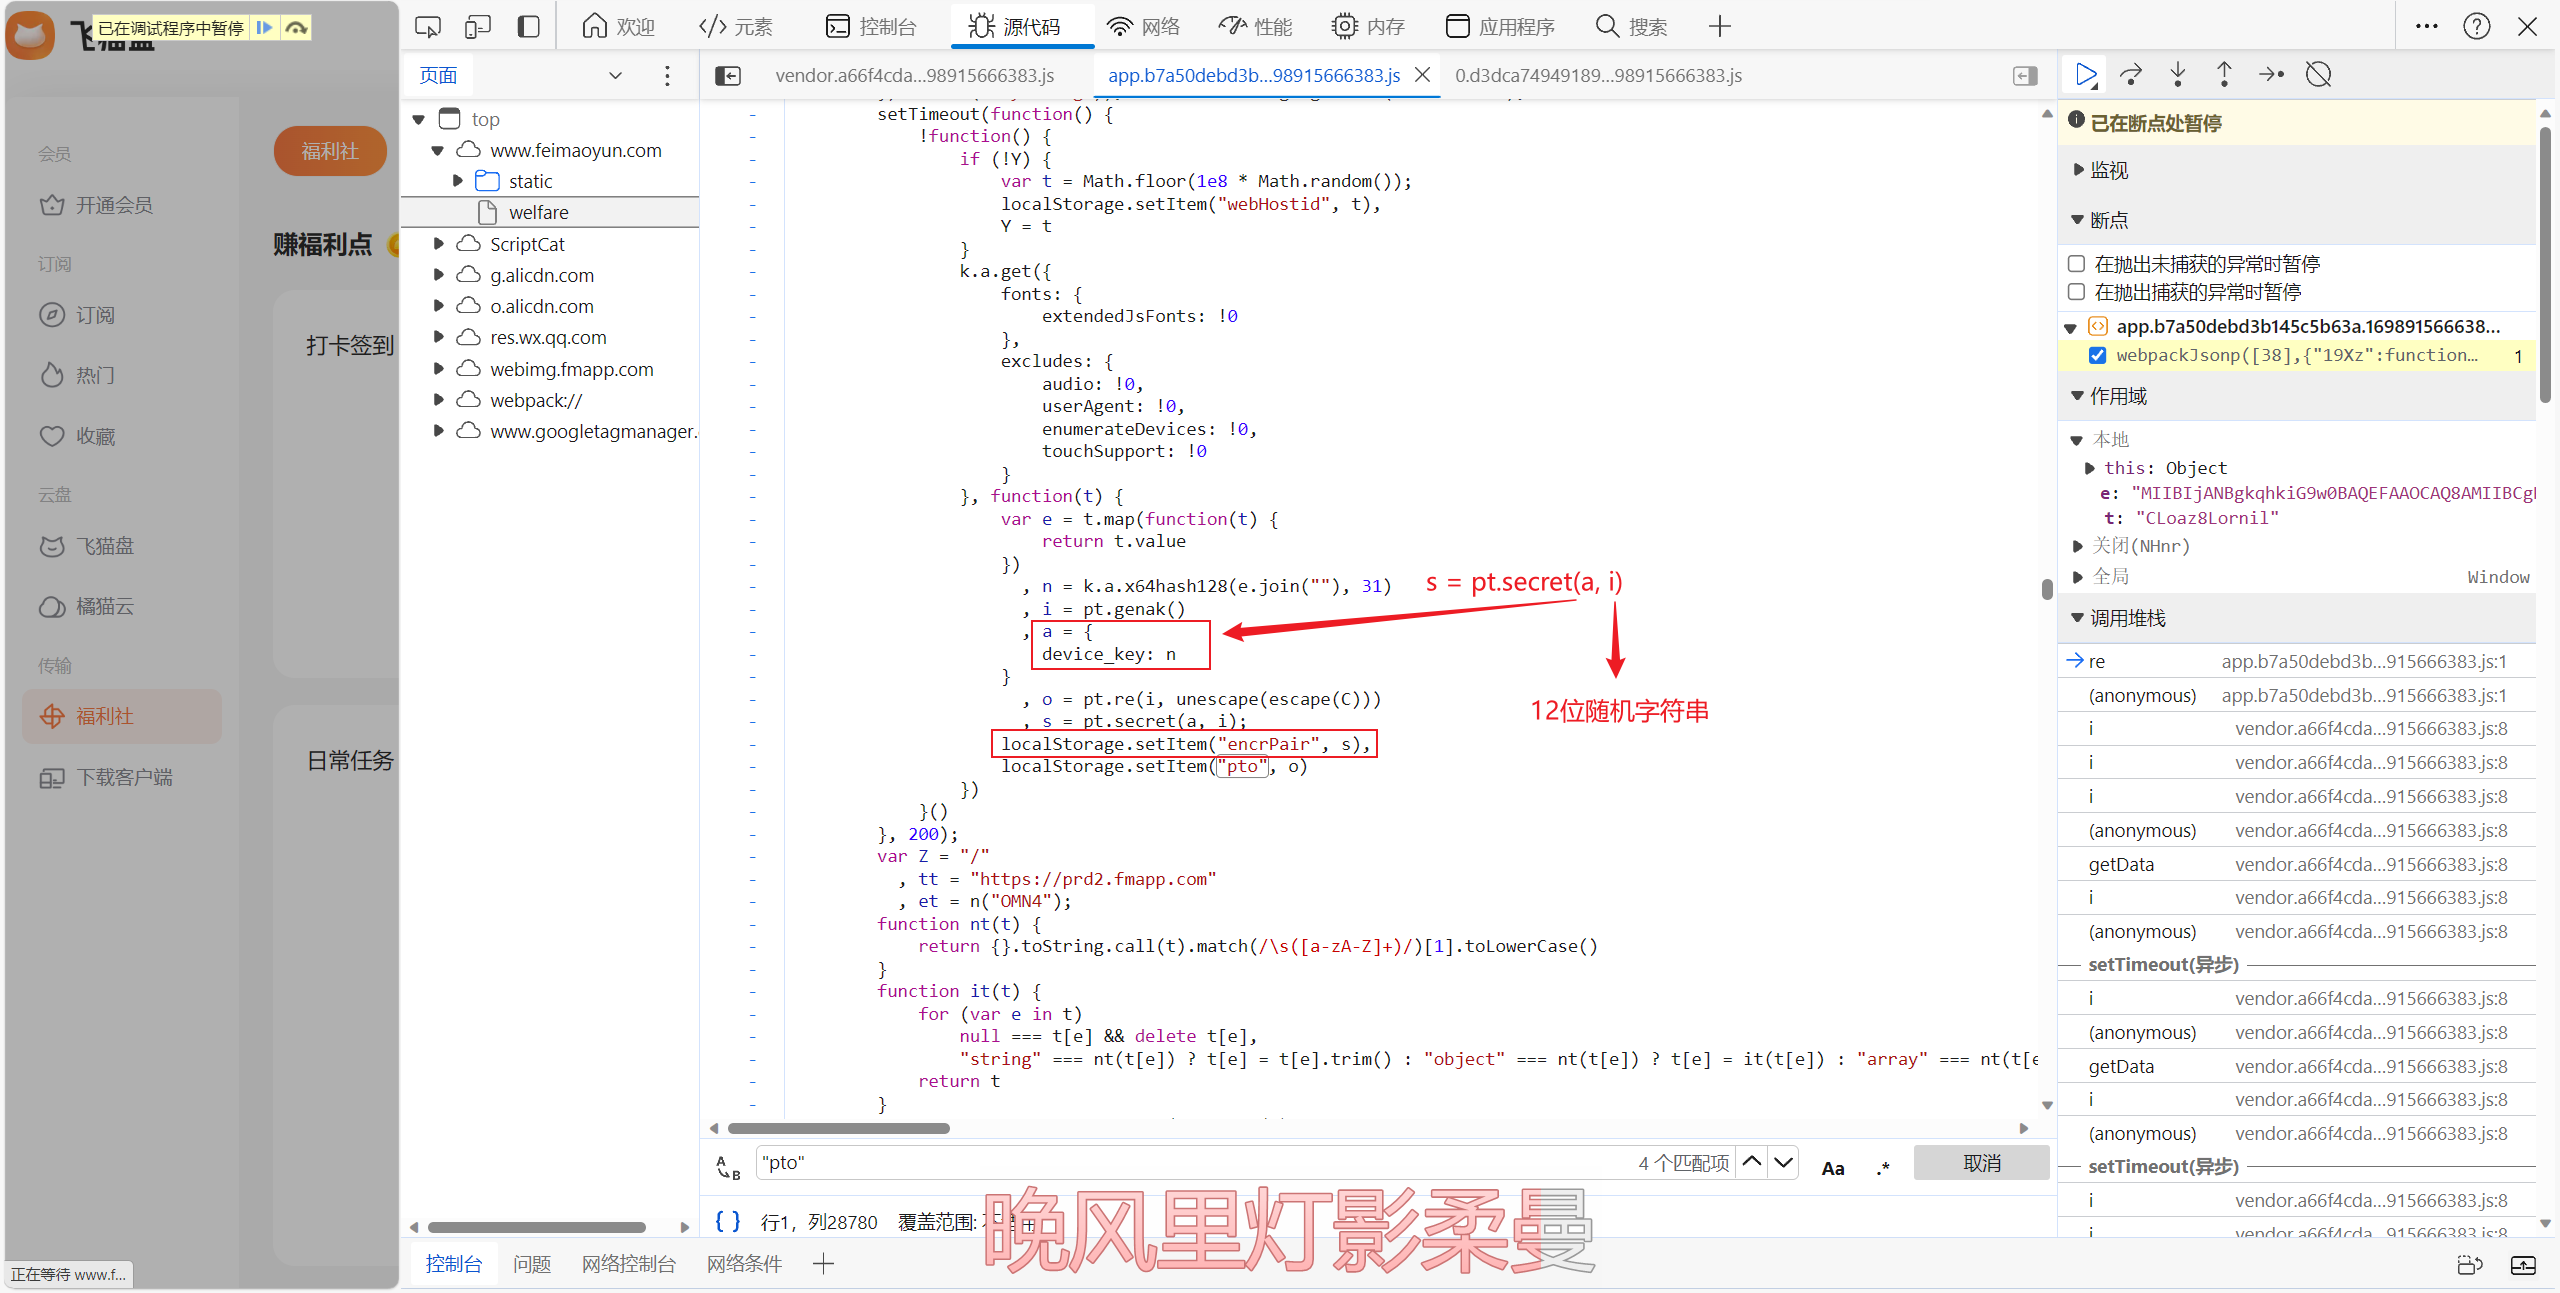Screen dimensions: 2560x1293
Task: Enable pause on caught exceptions checkbox
Action: tap(2077, 292)
